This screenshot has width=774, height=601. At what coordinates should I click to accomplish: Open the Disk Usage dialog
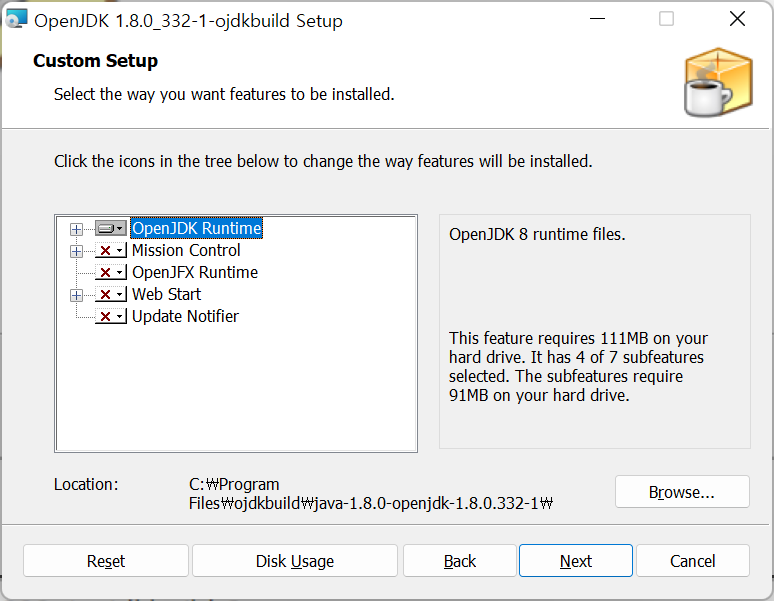pyautogui.click(x=295, y=561)
